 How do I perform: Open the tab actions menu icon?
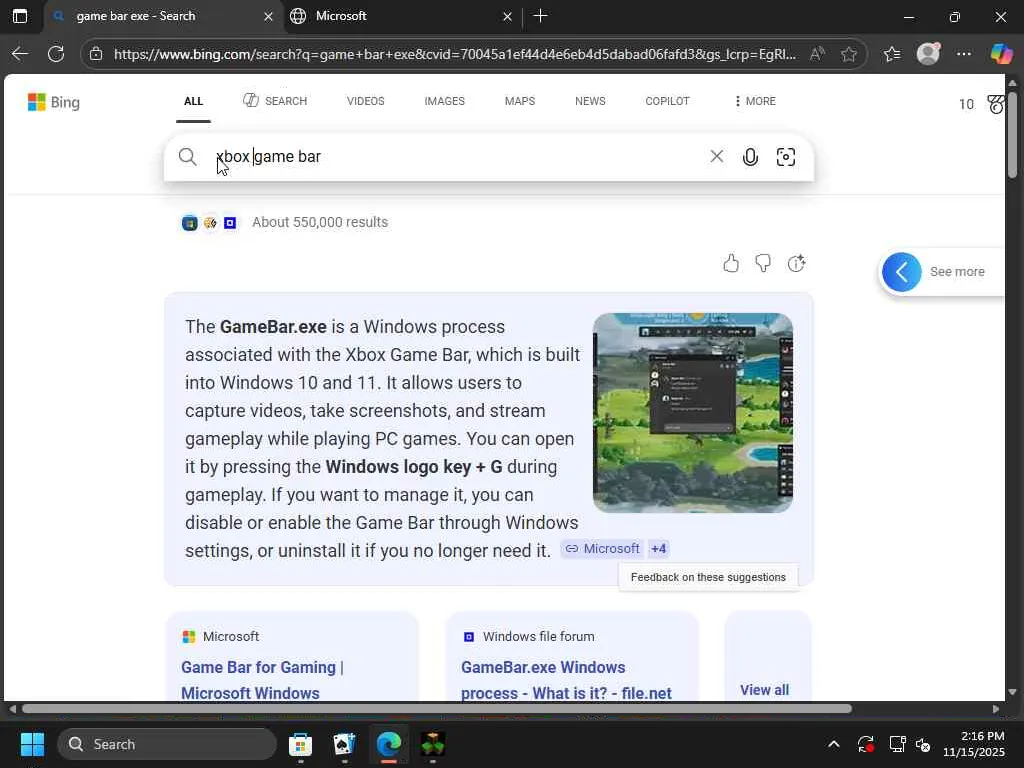coord(20,16)
